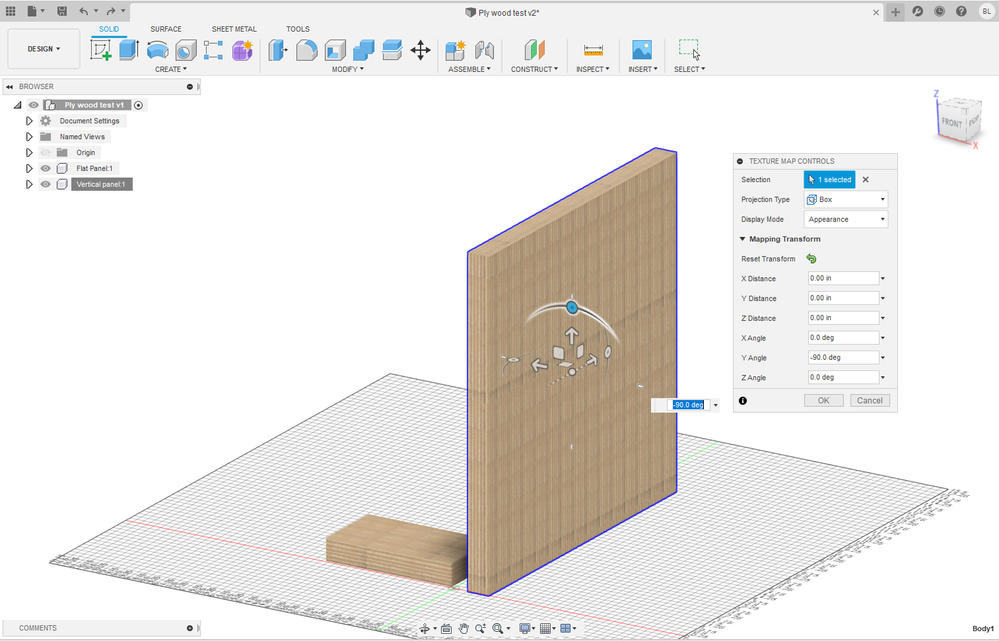Switch to the TOOLS tab
This screenshot has height=641, width=999.
[x=298, y=29]
